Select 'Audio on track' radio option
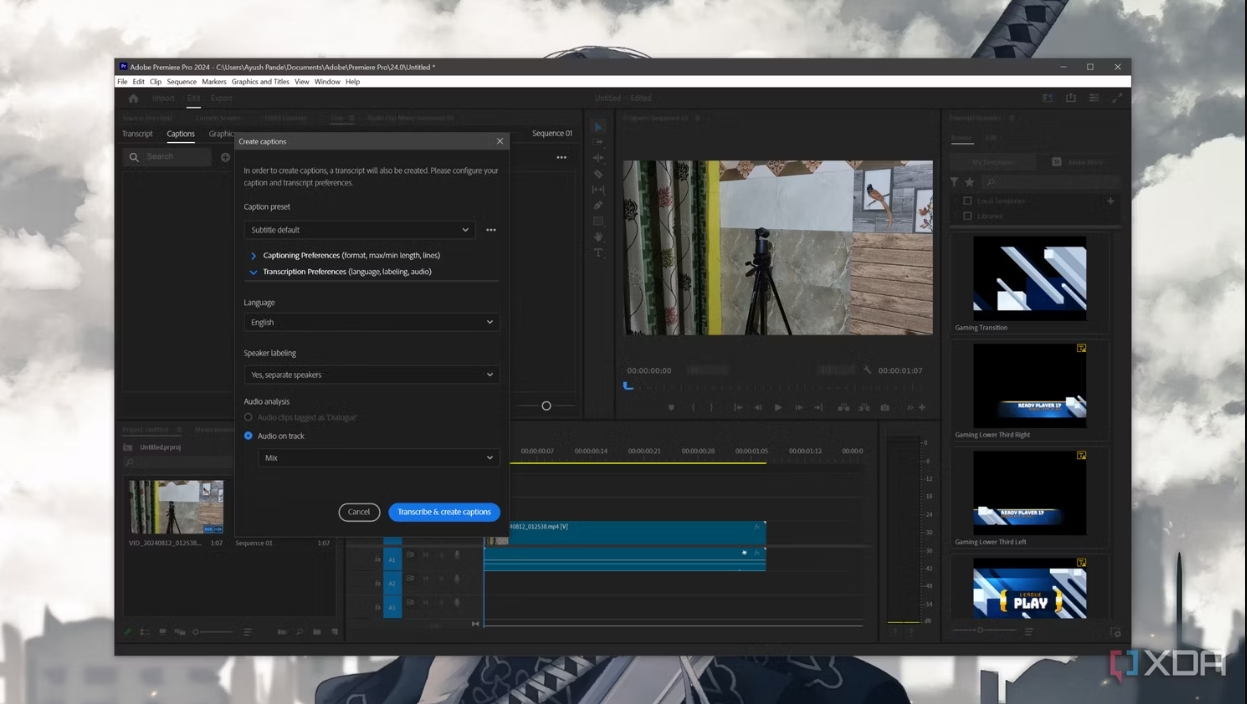 [248, 436]
